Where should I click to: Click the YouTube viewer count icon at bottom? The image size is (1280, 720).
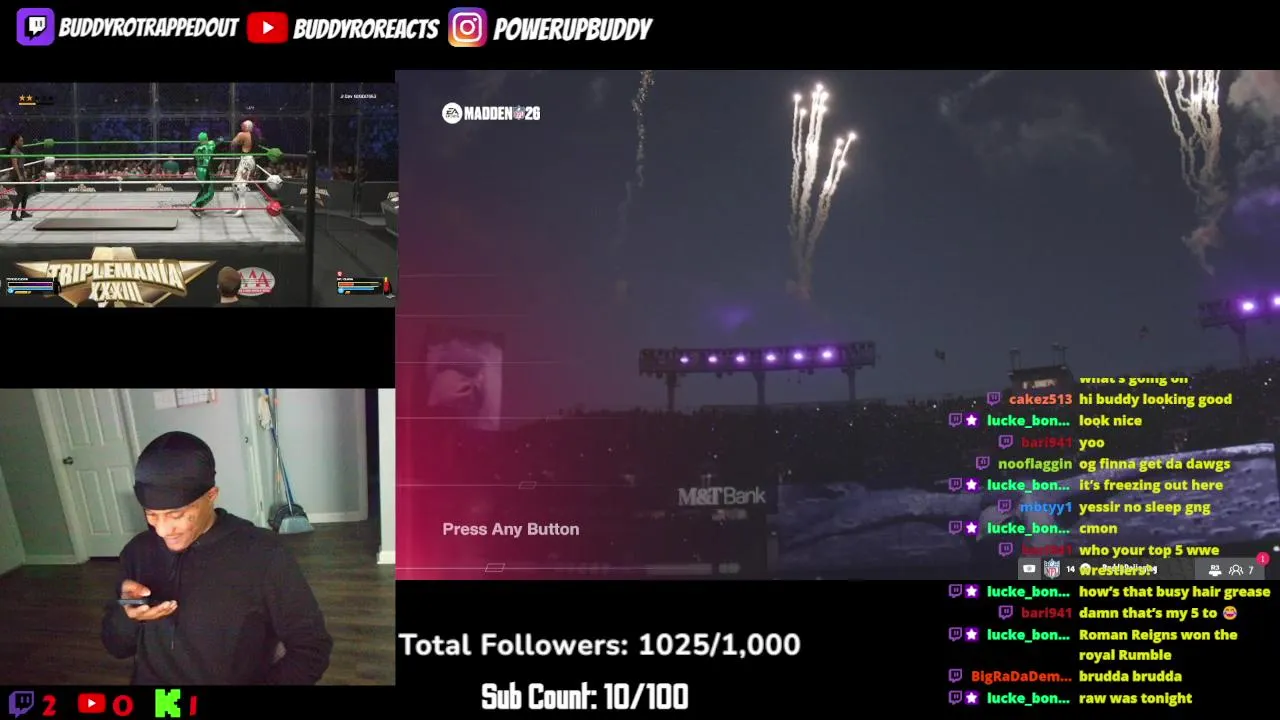tap(91, 704)
